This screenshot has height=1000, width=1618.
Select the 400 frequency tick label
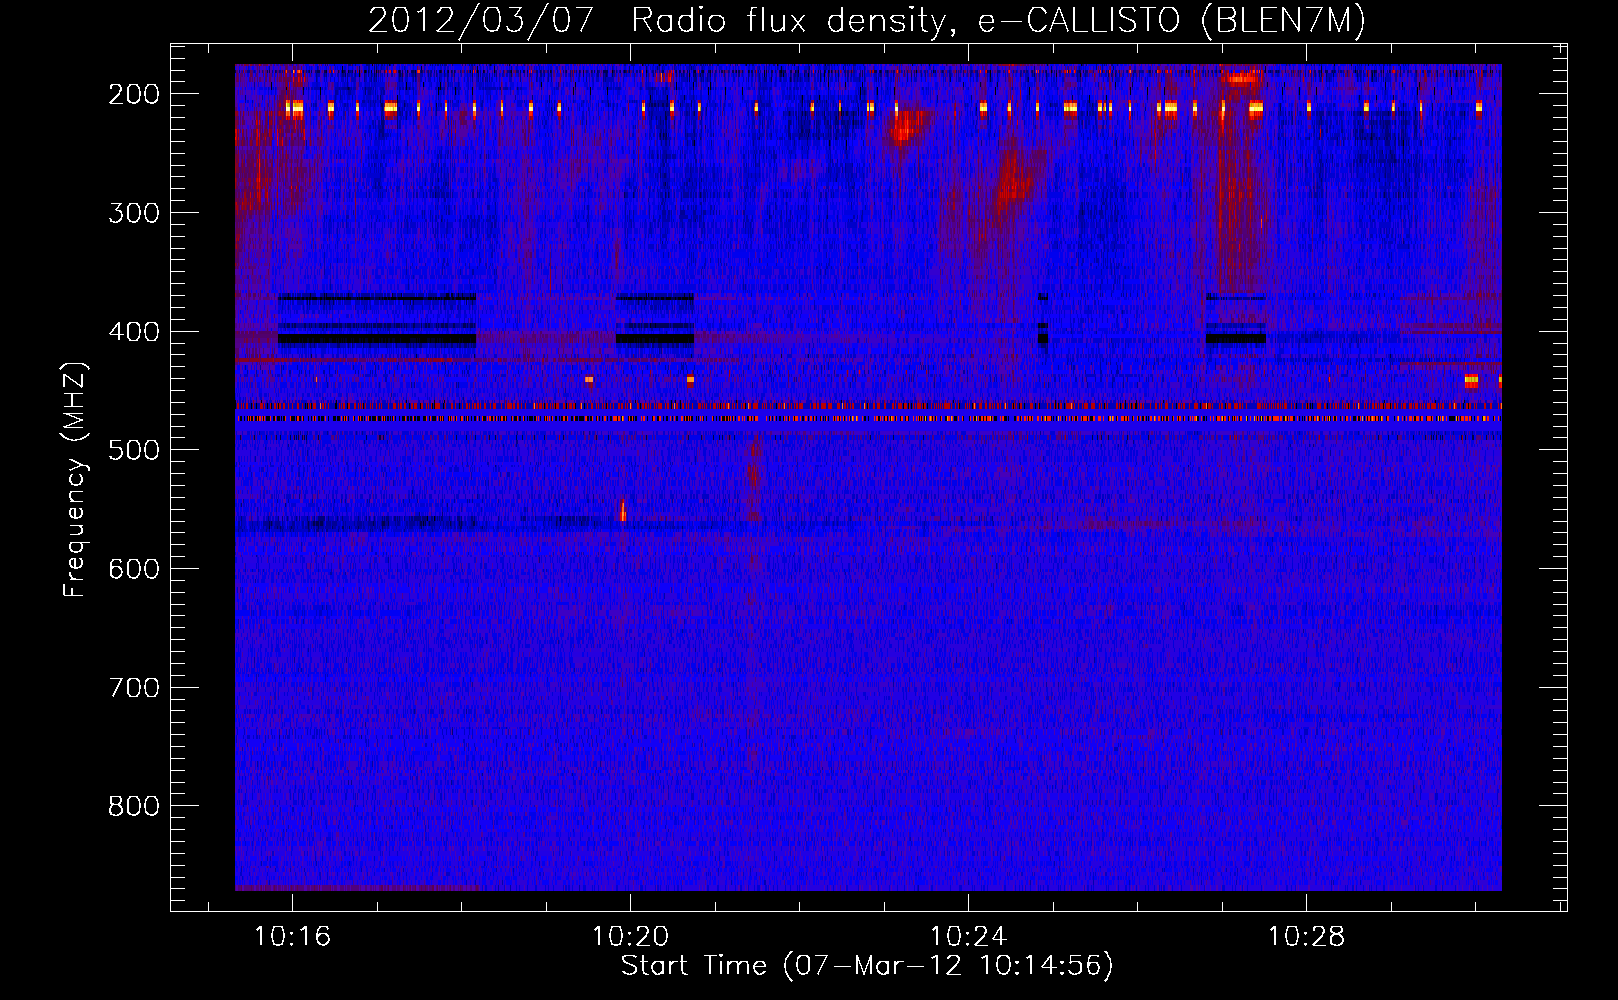click(x=134, y=332)
